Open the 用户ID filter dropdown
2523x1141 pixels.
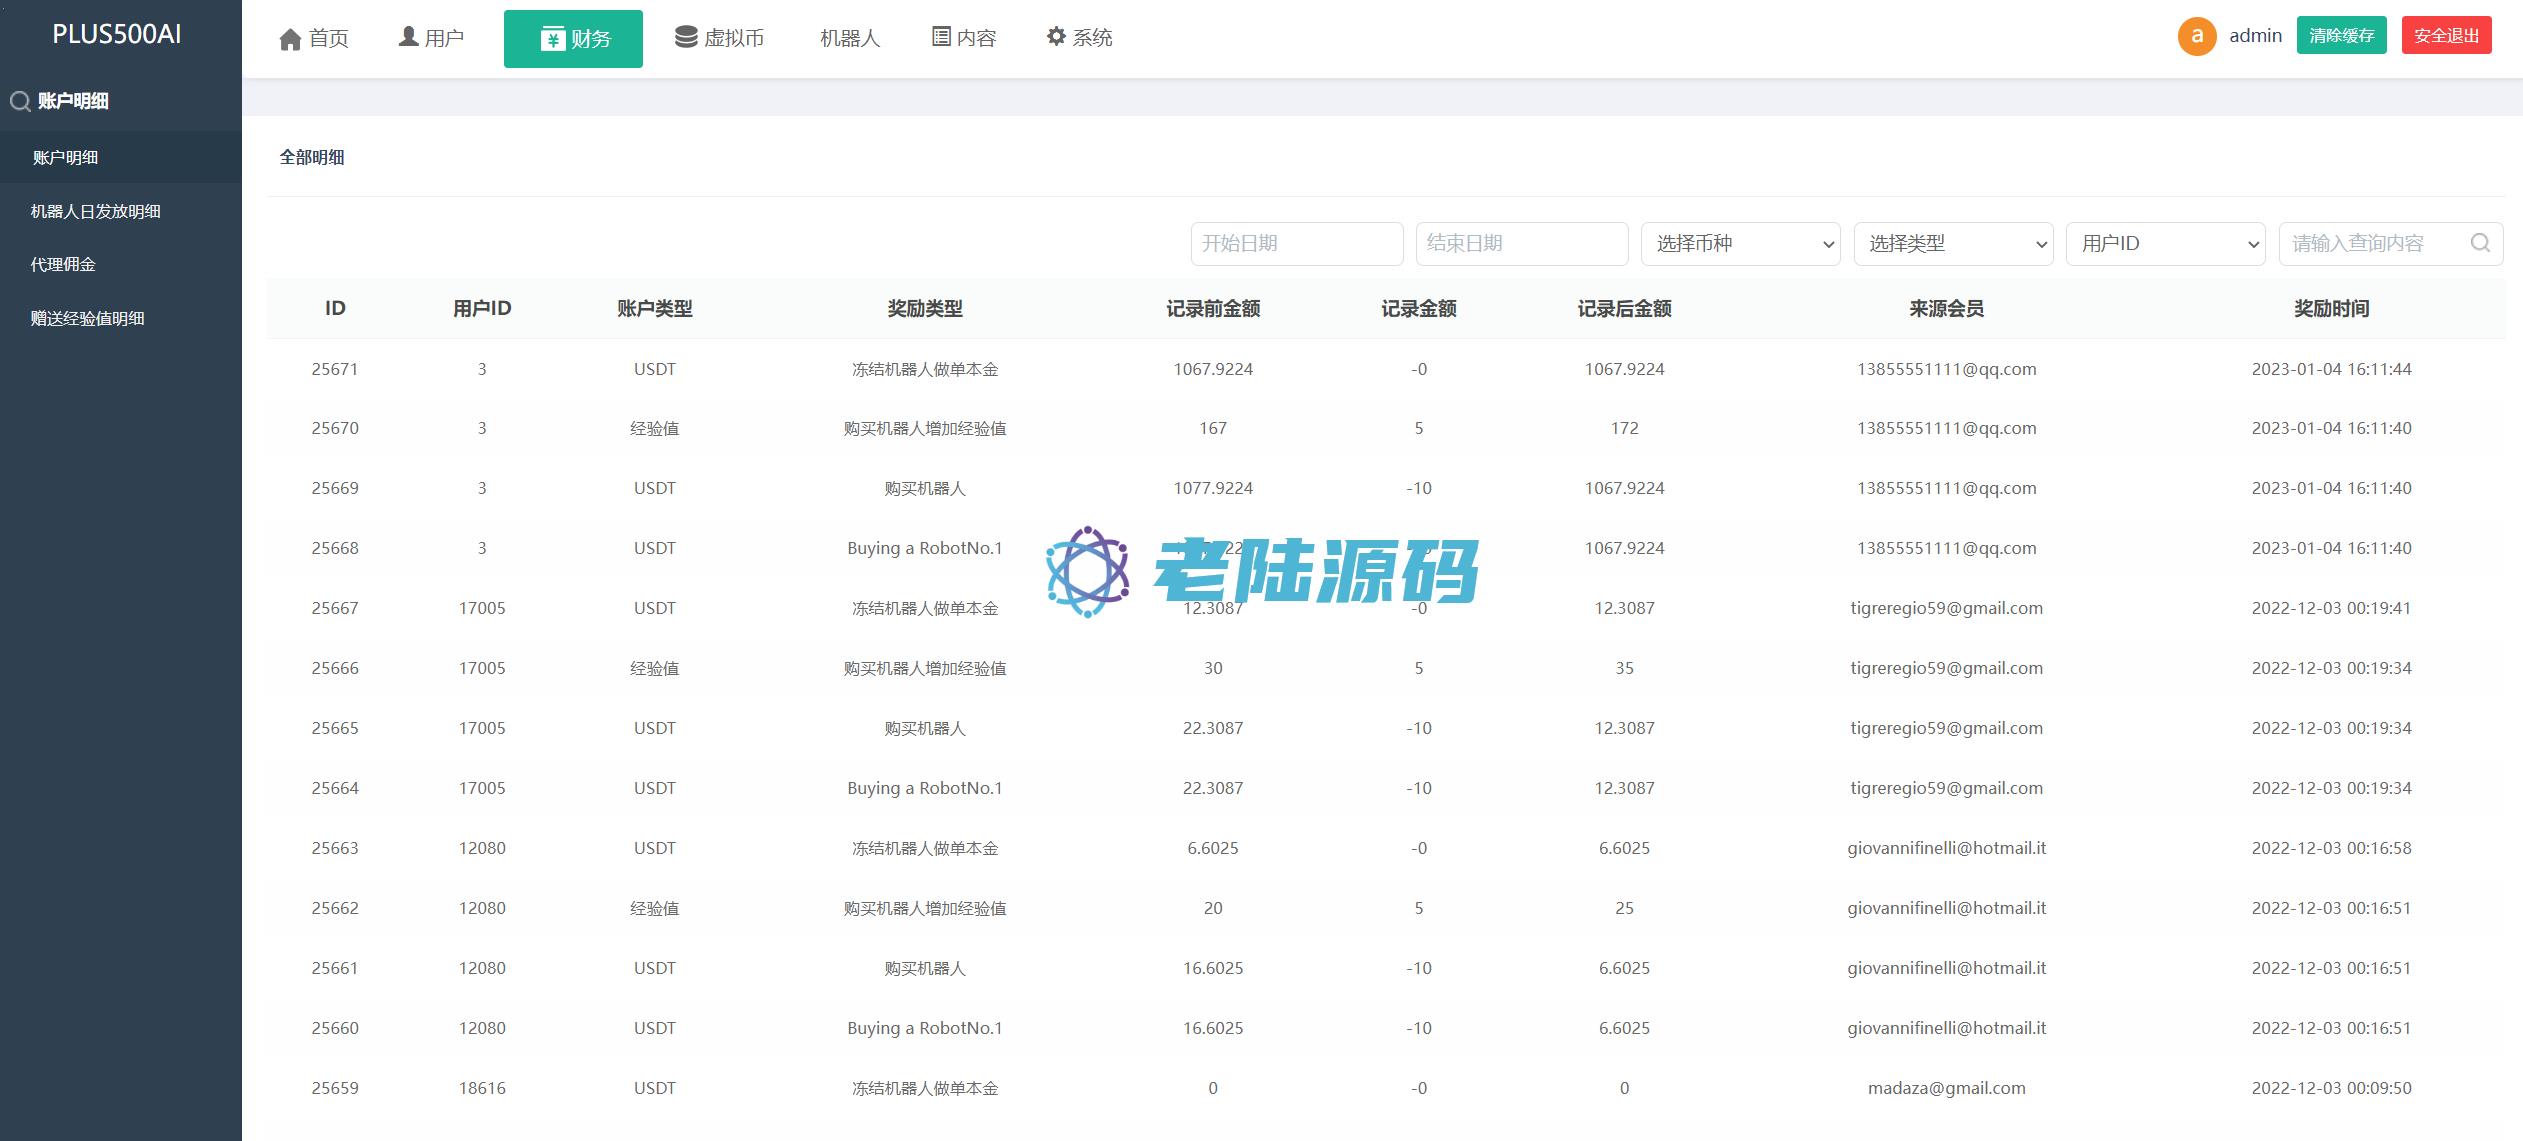[x=2165, y=243]
